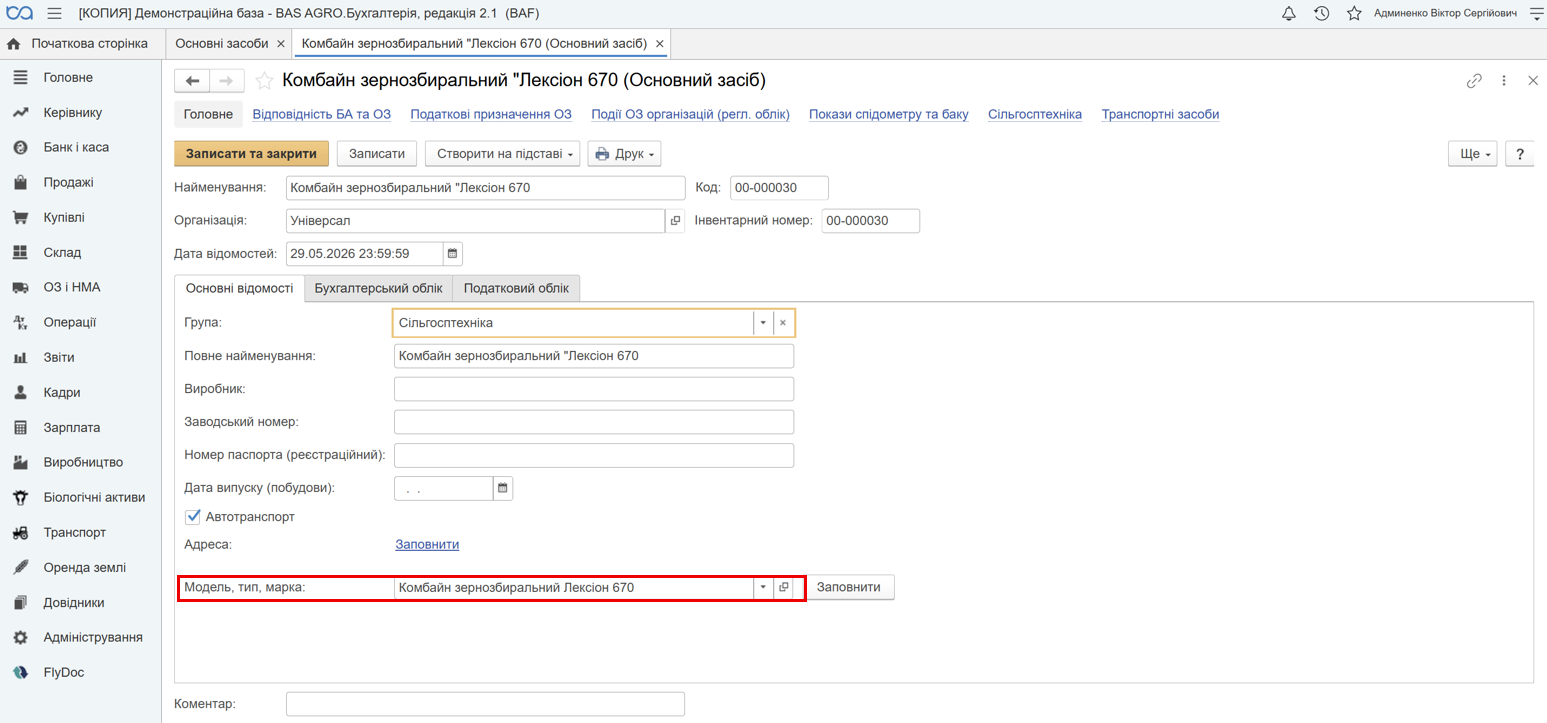Navigate back with the left arrow
1547x723 pixels.
[192, 81]
